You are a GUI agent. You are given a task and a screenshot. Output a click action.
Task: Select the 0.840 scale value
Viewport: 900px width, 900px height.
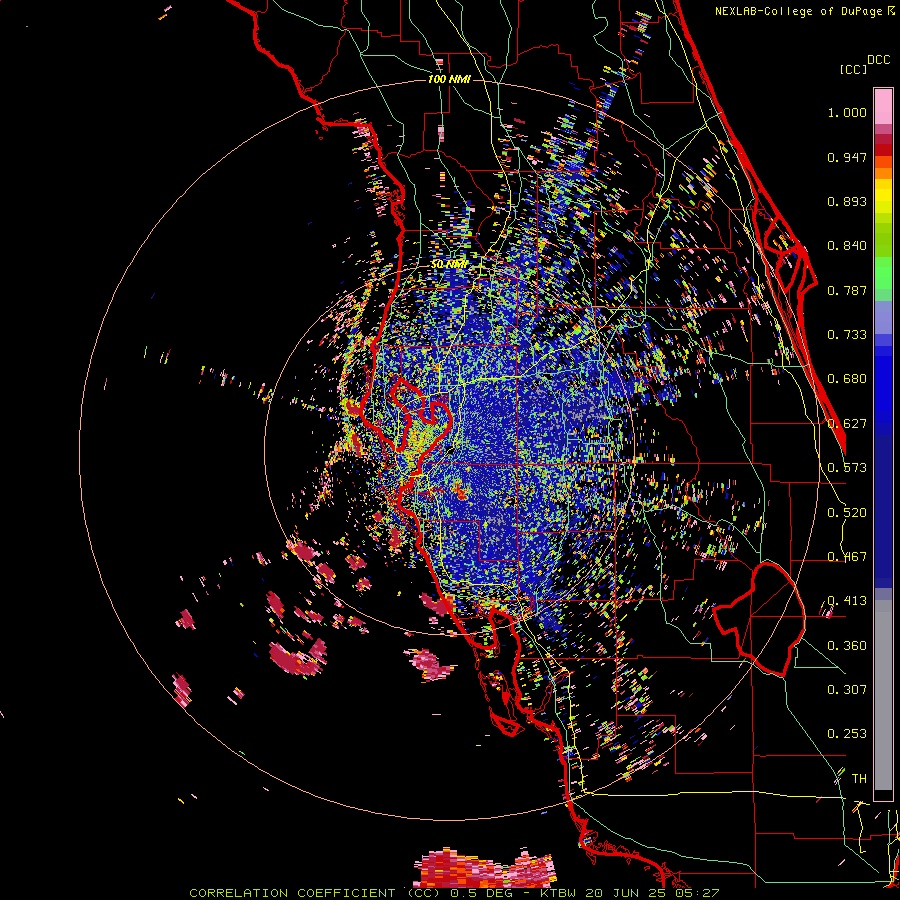847,246
